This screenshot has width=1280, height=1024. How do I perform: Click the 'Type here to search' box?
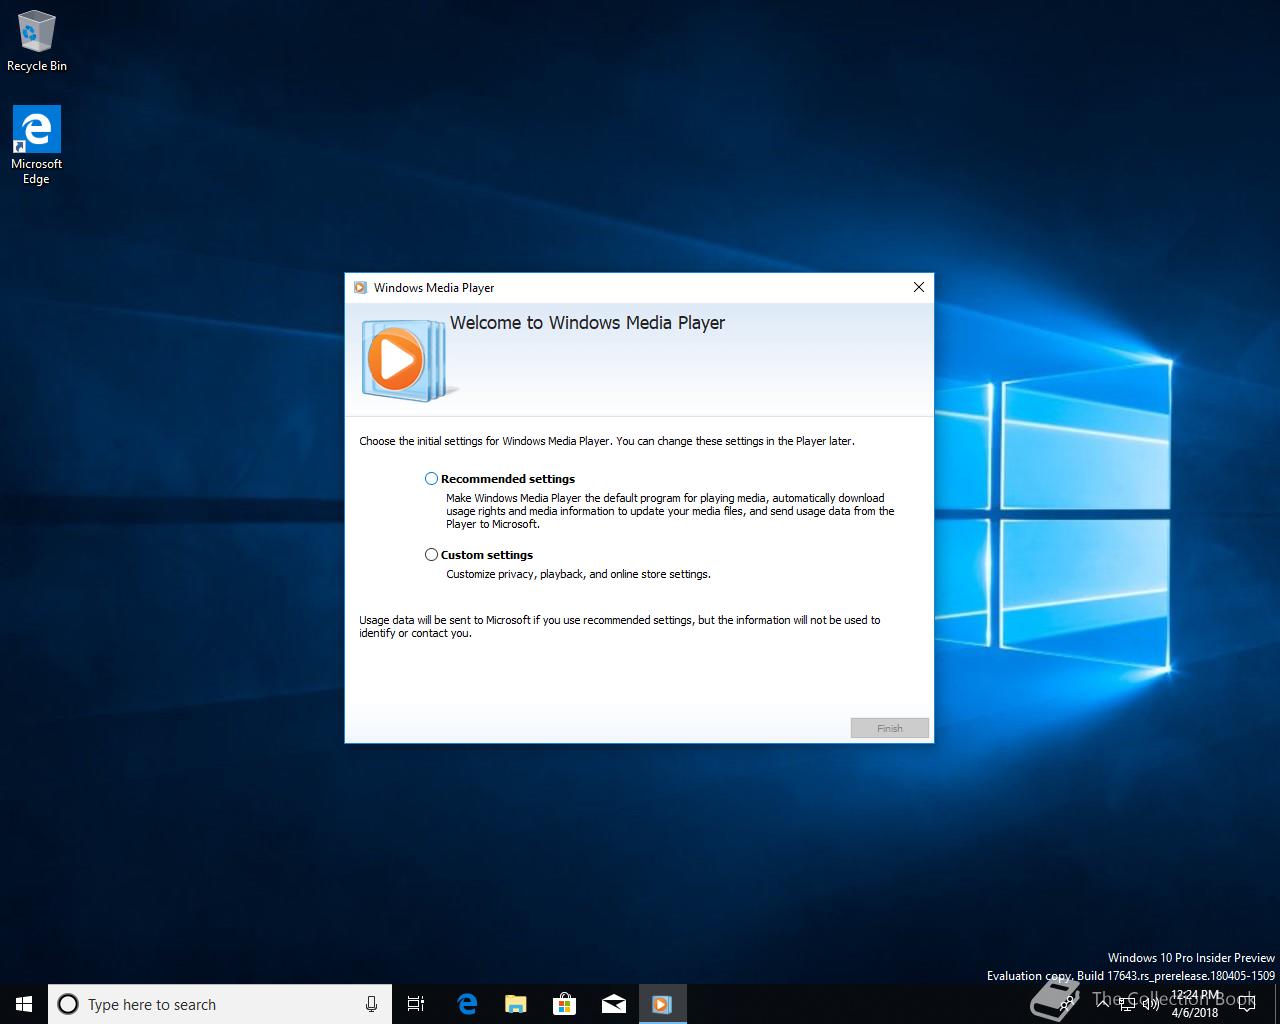click(220, 1004)
